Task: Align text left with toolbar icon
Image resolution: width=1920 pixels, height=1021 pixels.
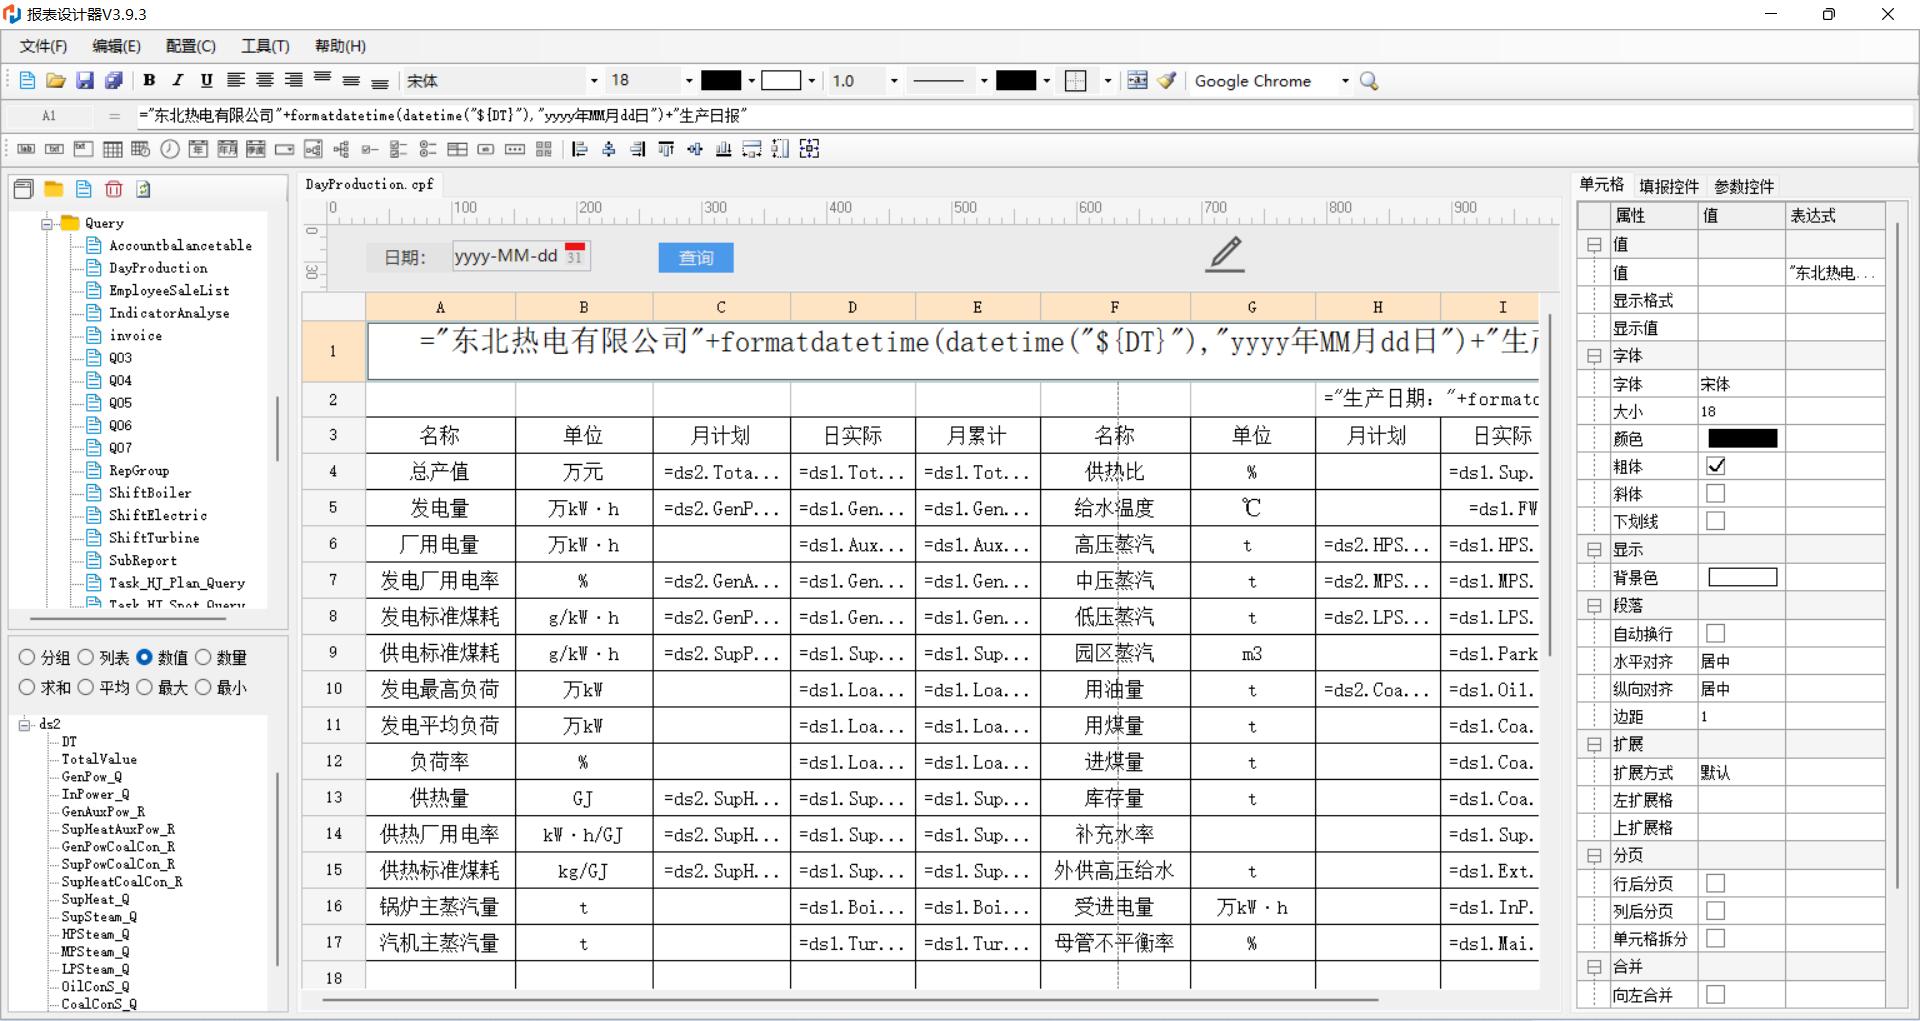Action: tap(236, 81)
